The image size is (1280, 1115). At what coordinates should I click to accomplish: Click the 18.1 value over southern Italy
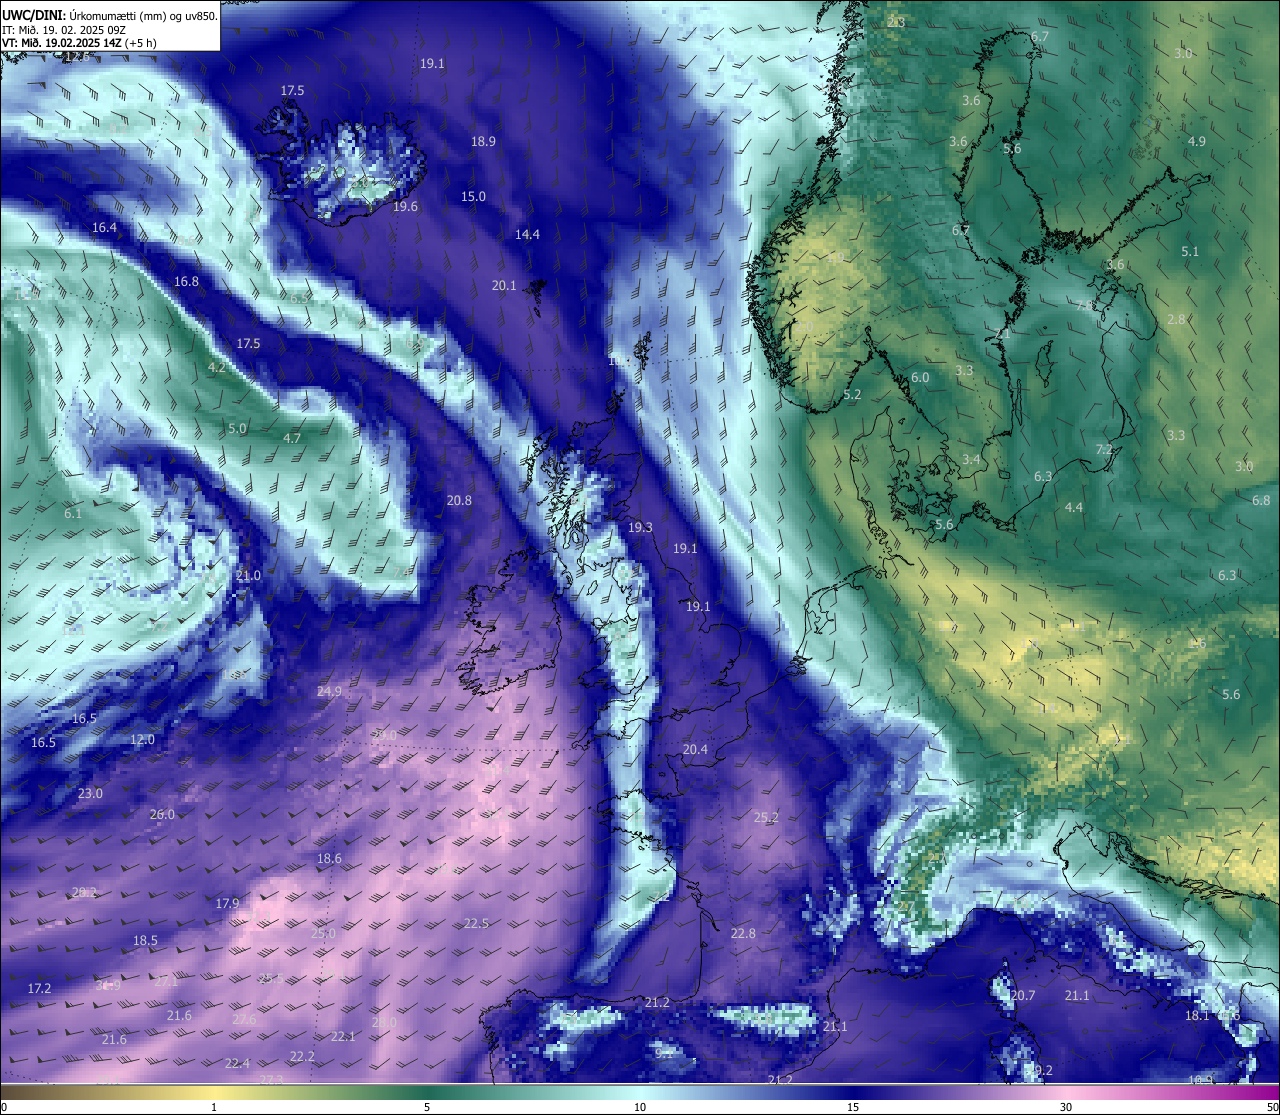coord(1197,1016)
